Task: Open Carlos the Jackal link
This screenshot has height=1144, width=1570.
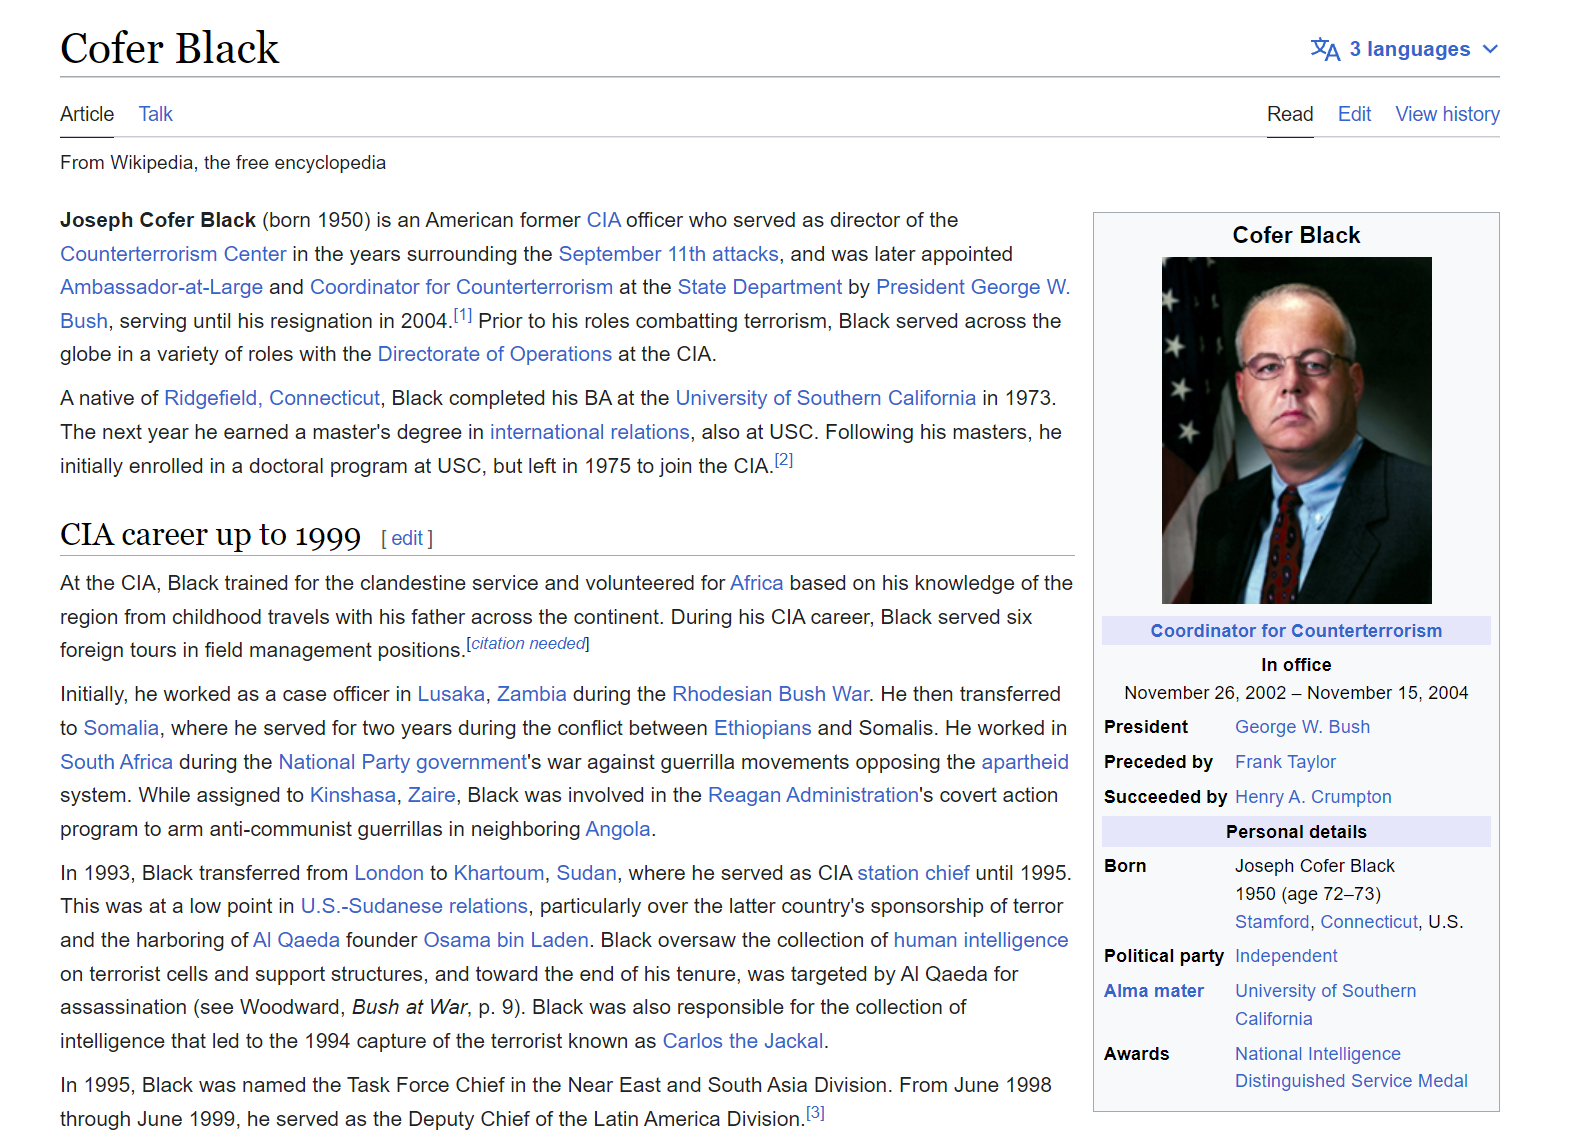Action: [x=743, y=1041]
